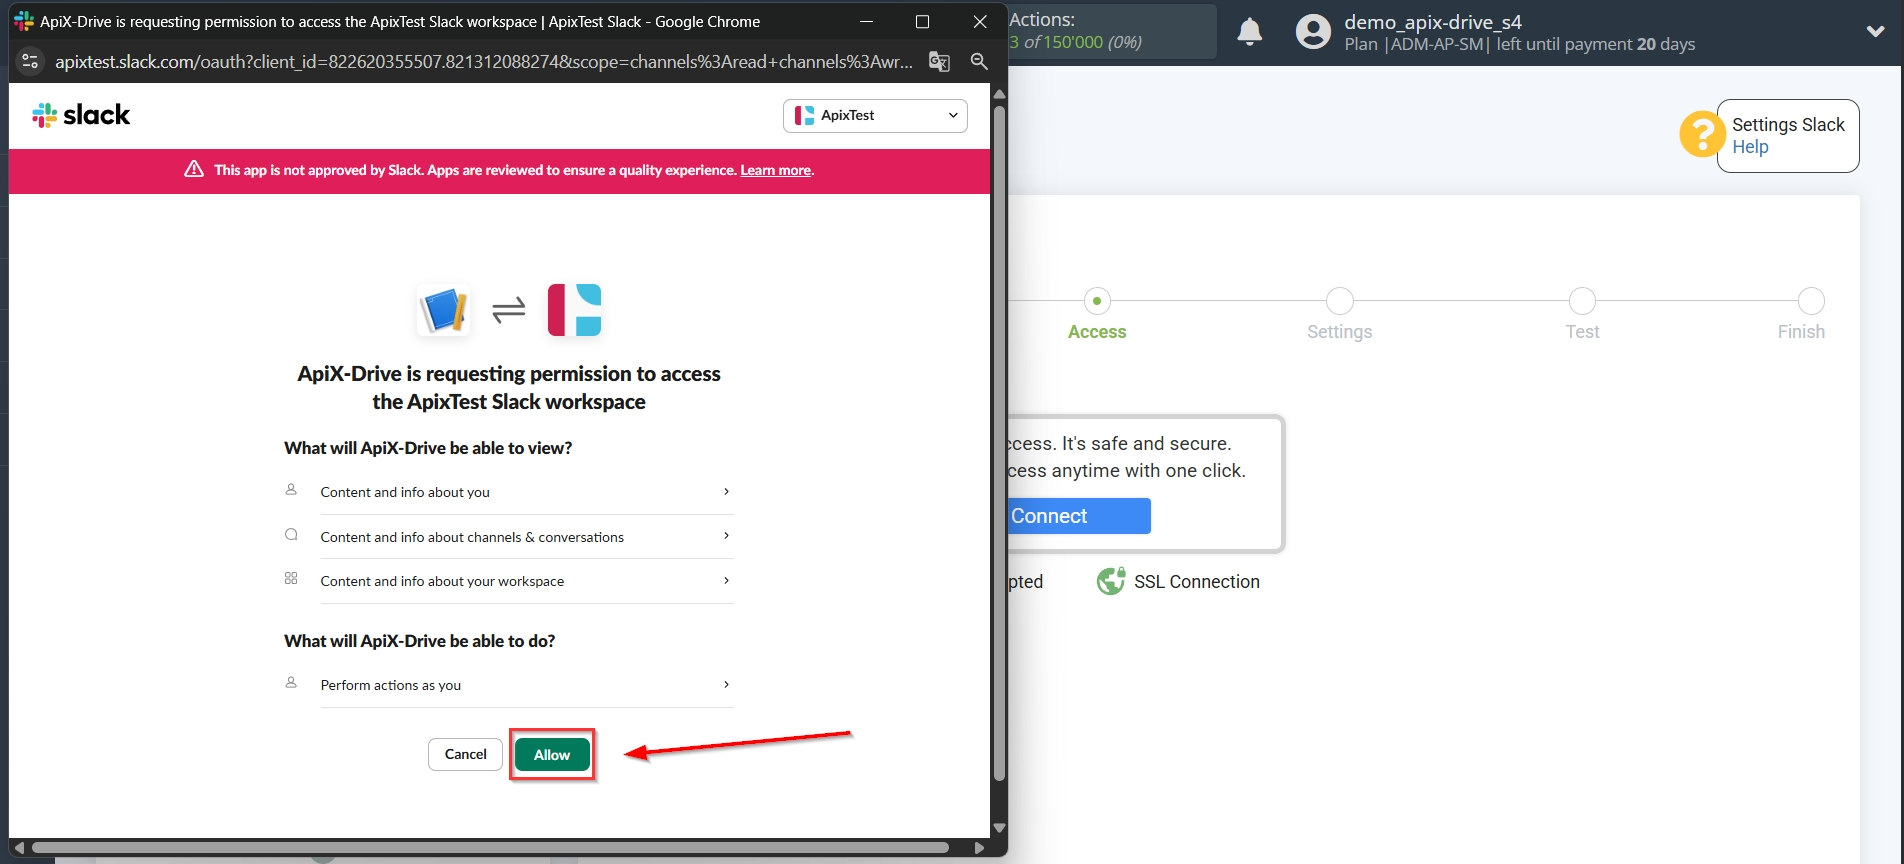The height and width of the screenshot is (864, 1904).
Task: Click the 'Settings Slack' title text
Action: (x=1788, y=125)
